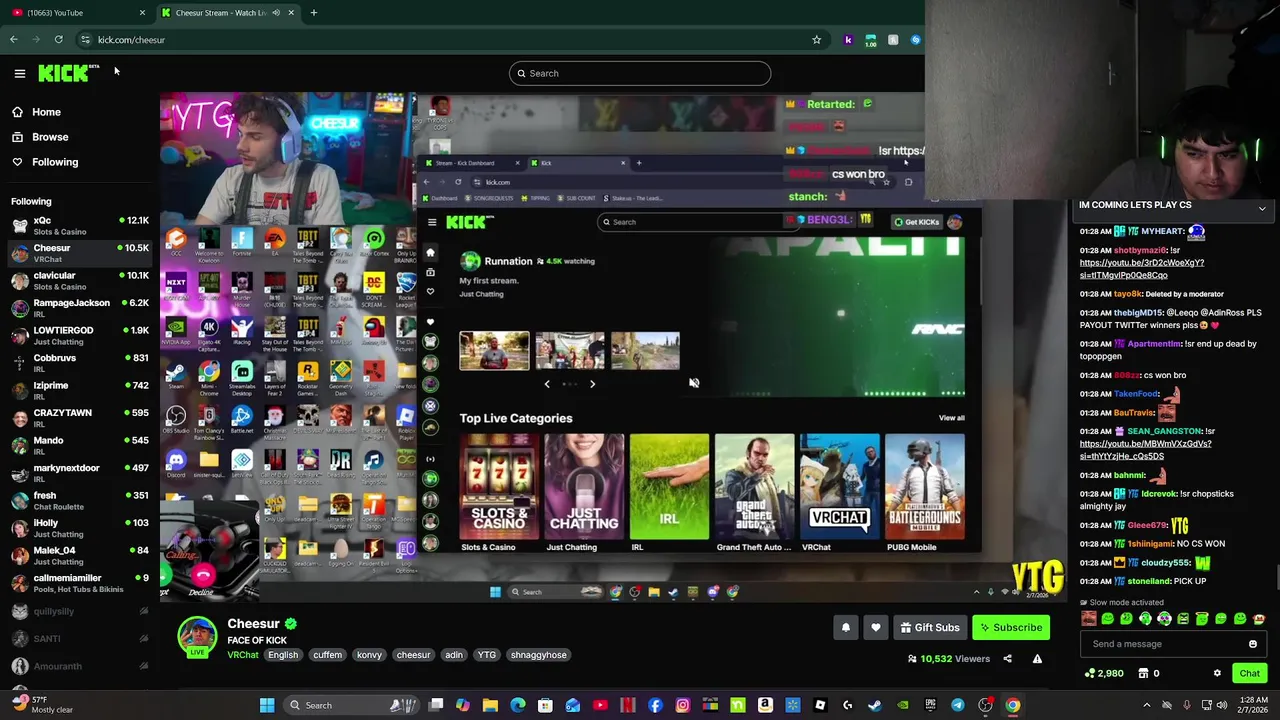Click the Kick logo
Image resolution: width=1280 pixels, height=720 pixels.
click(67, 73)
